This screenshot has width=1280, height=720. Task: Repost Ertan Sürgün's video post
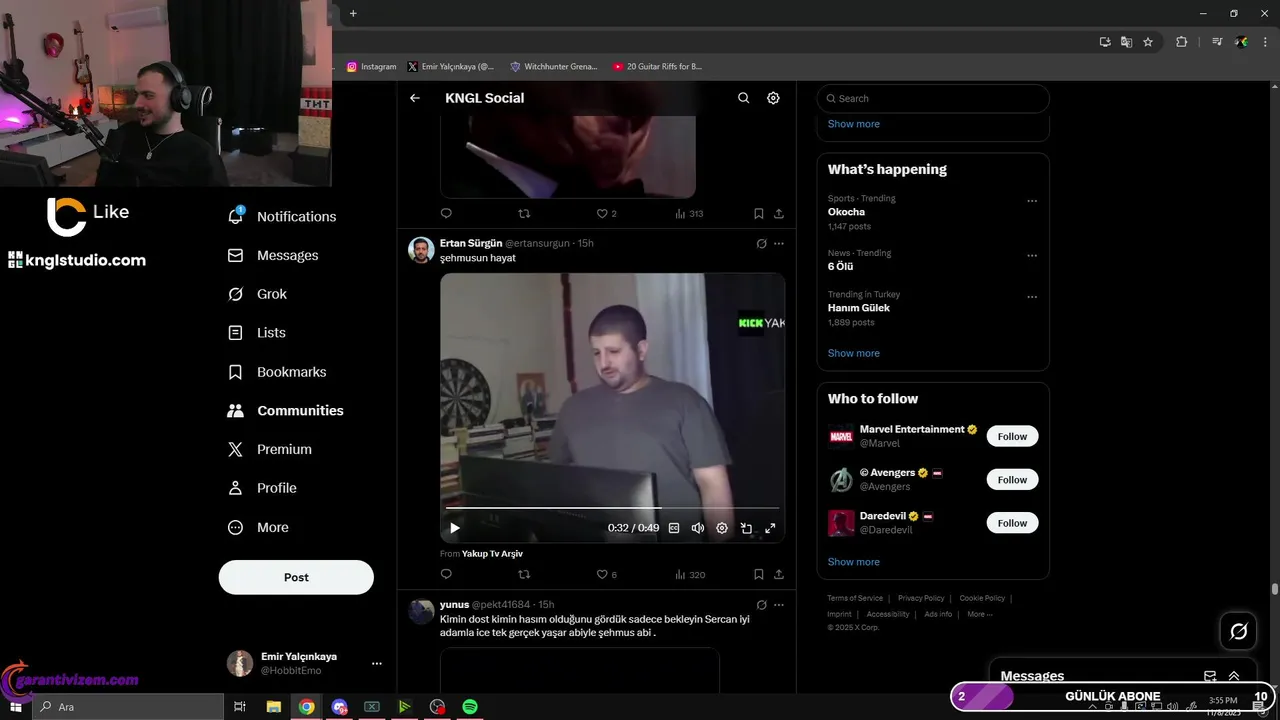524,574
